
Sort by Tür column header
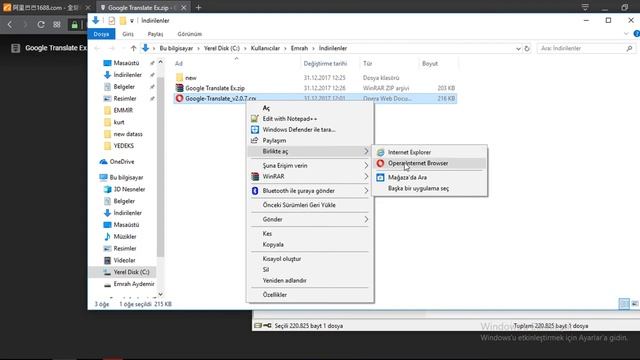click(367, 64)
